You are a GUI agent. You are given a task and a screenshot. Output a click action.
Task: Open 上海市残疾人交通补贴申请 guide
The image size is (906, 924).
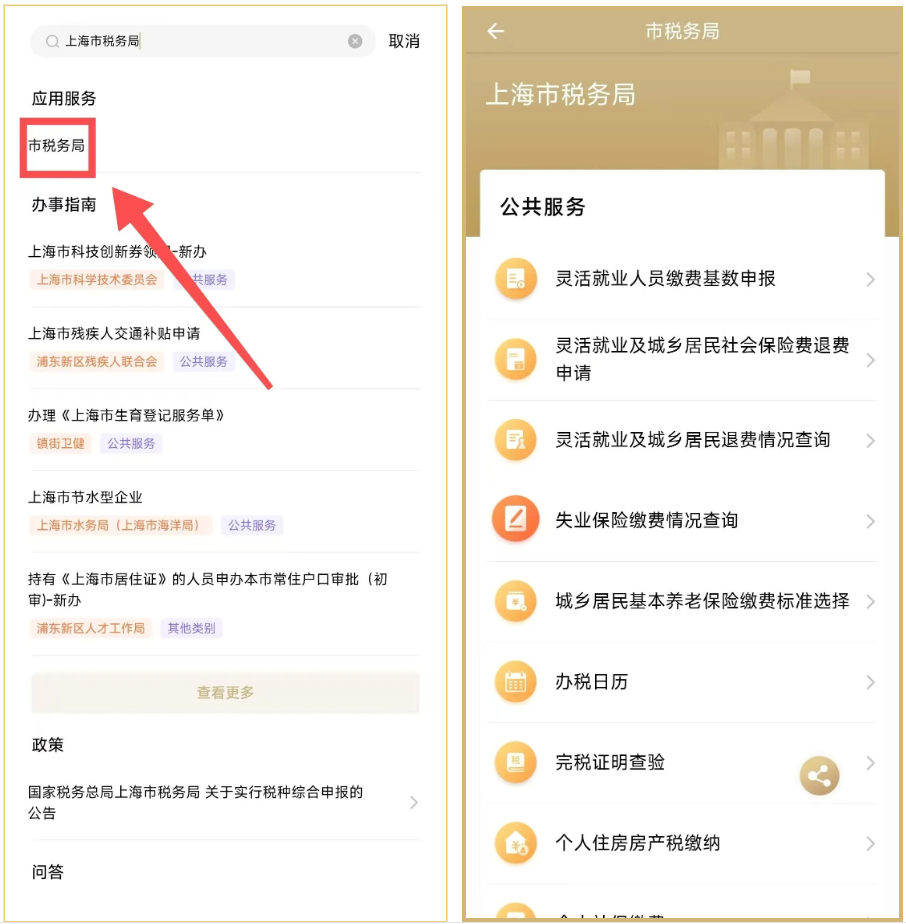(x=114, y=334)
